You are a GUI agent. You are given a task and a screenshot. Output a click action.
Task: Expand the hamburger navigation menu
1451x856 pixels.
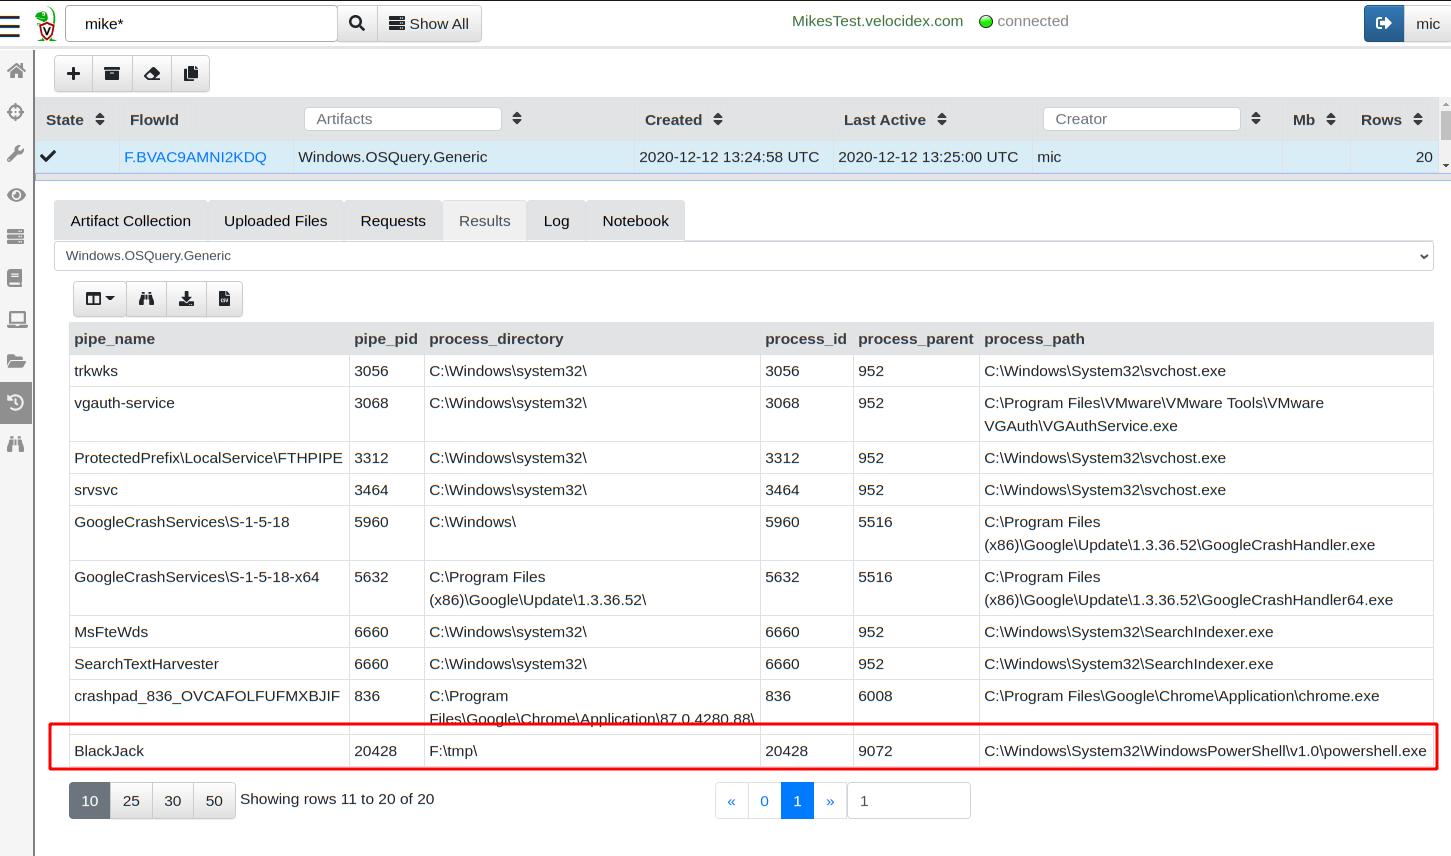click(x=10, y=24)
